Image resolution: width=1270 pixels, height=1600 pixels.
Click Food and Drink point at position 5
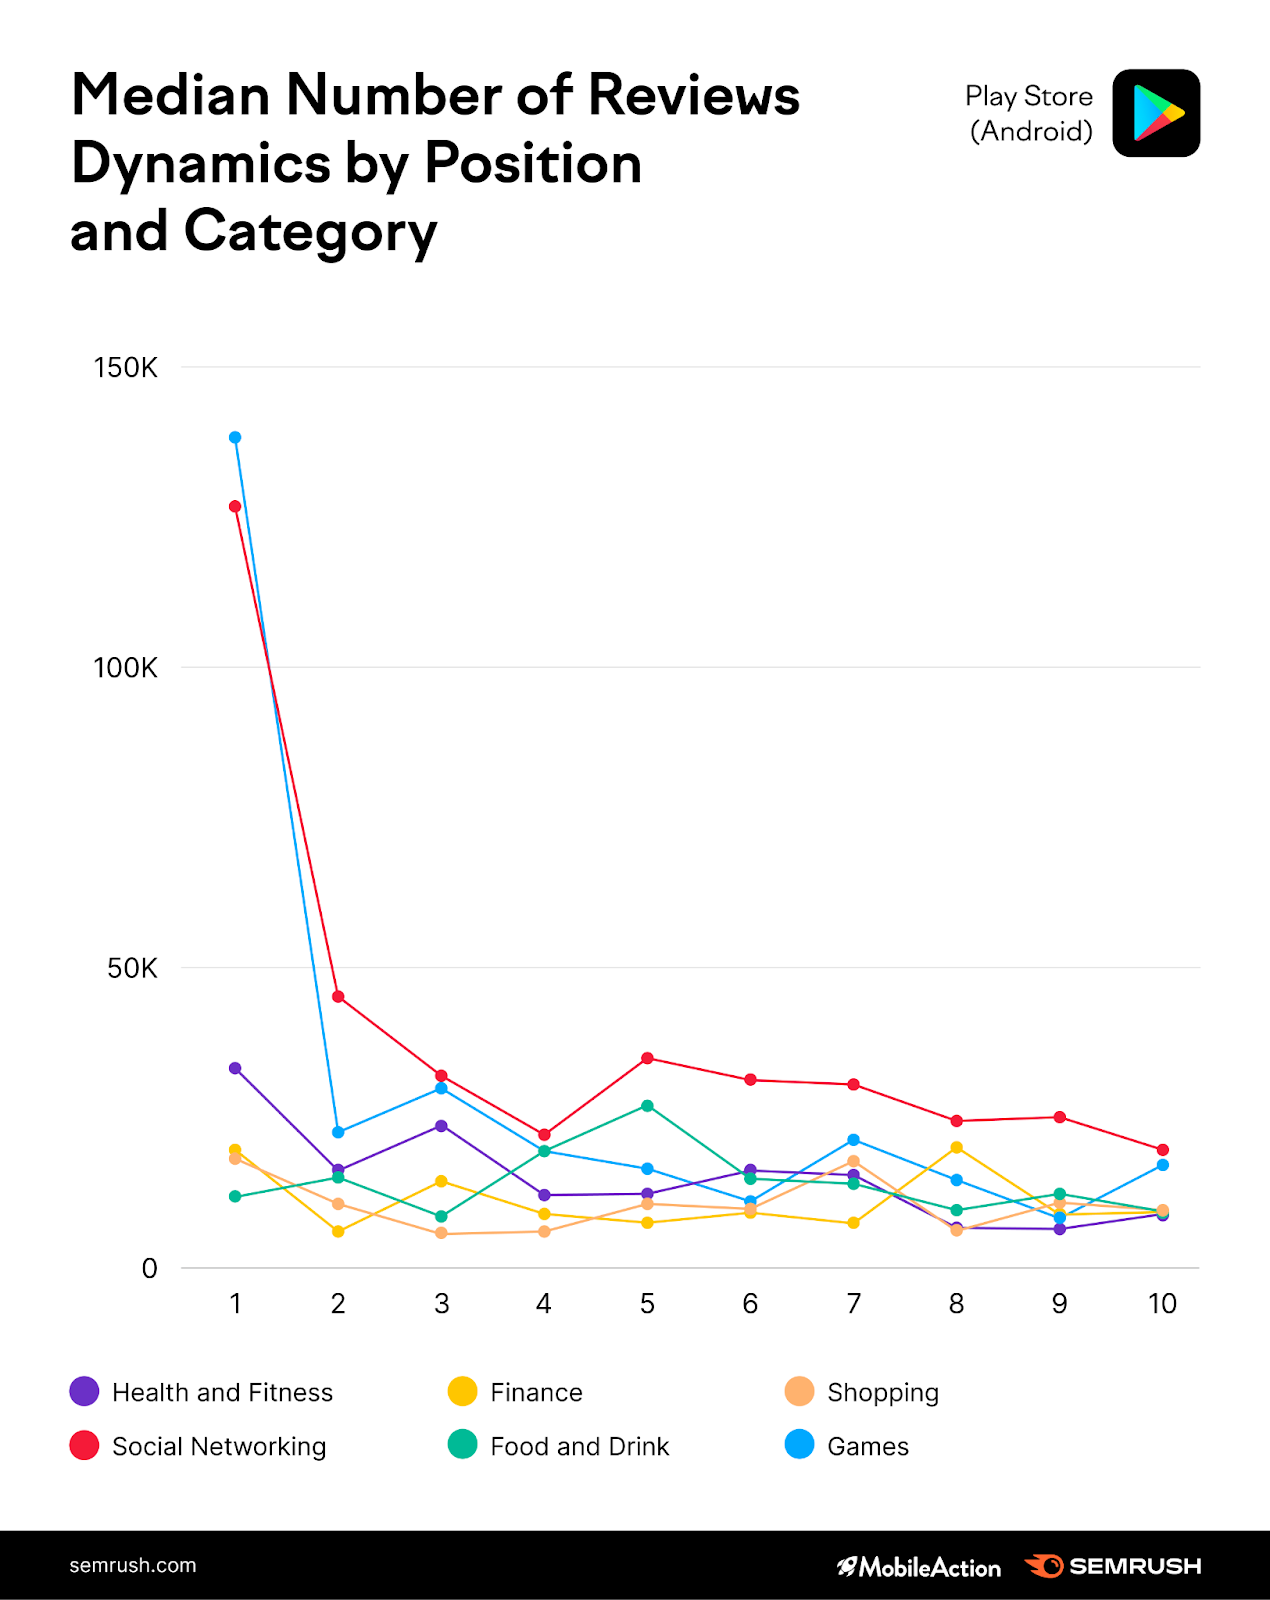(x=647, y=1106)
